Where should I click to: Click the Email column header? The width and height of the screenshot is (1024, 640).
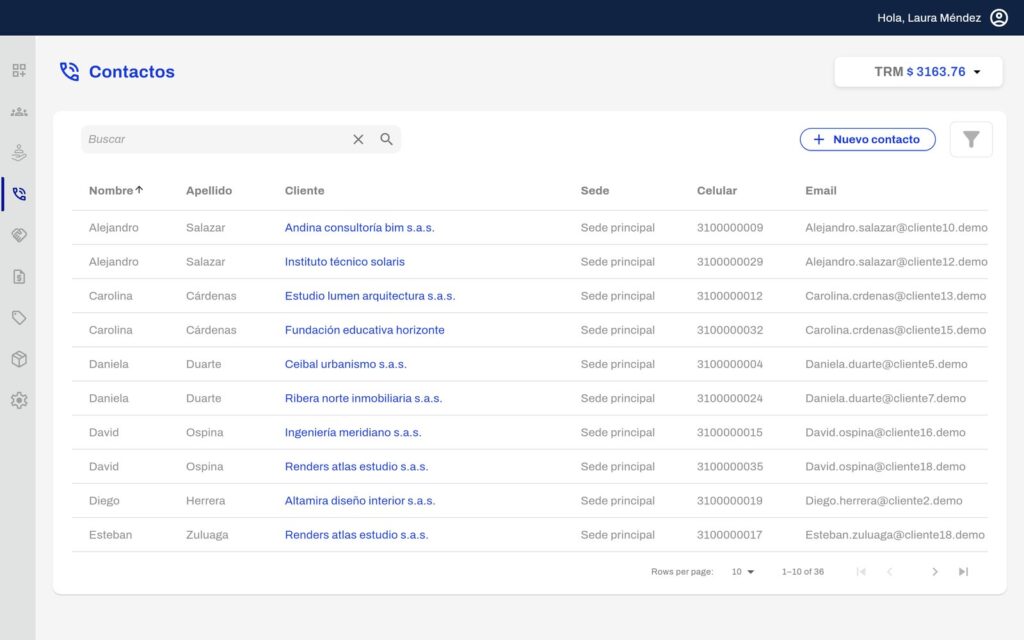tap(821, 190)
